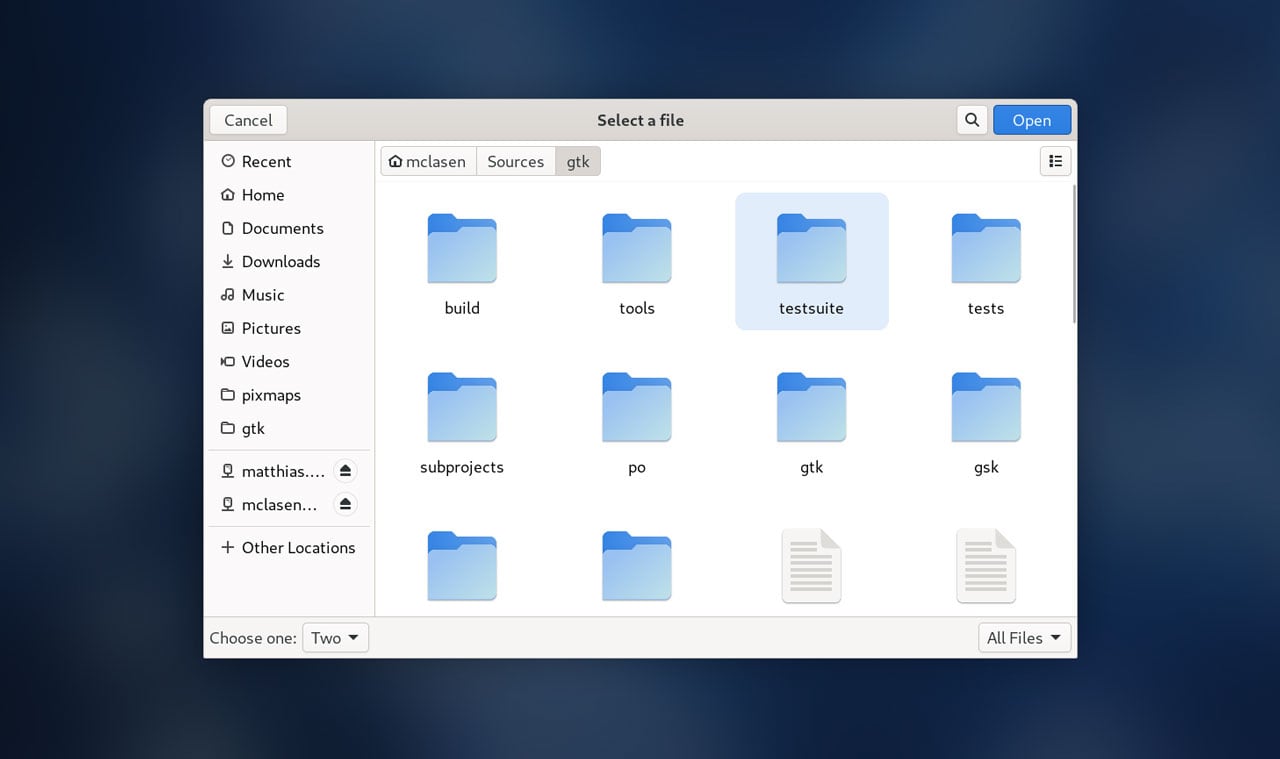Open Music in sidebar
The height and width of the screenshot is (759, 1280).
pyautogui.click(x=289, y=295)
